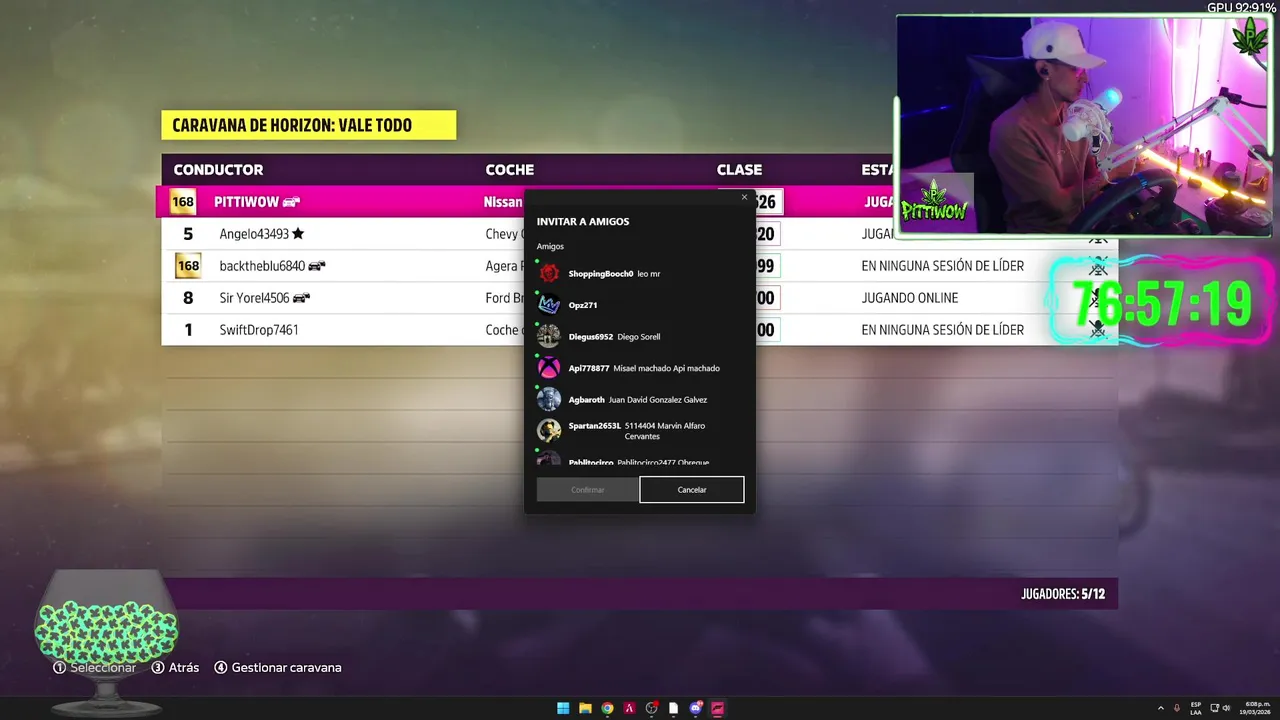Pick Diegus6952's profile picture
Viewport: 1280px width, 720px height.
549,336
